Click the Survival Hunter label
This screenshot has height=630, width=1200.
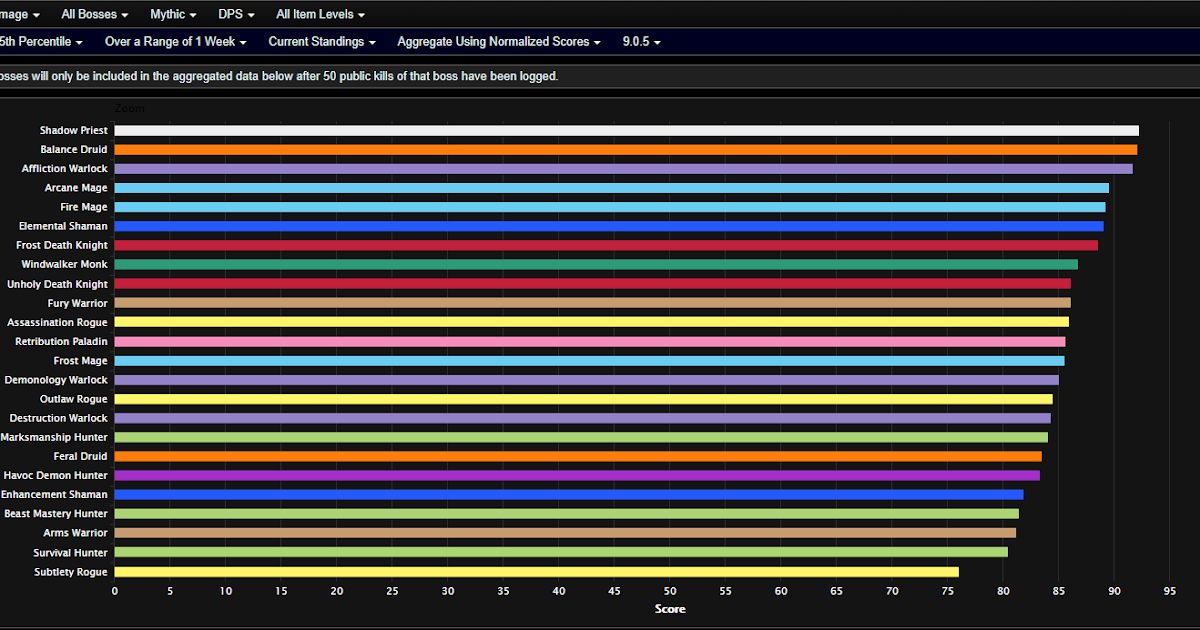pos(70,552)
